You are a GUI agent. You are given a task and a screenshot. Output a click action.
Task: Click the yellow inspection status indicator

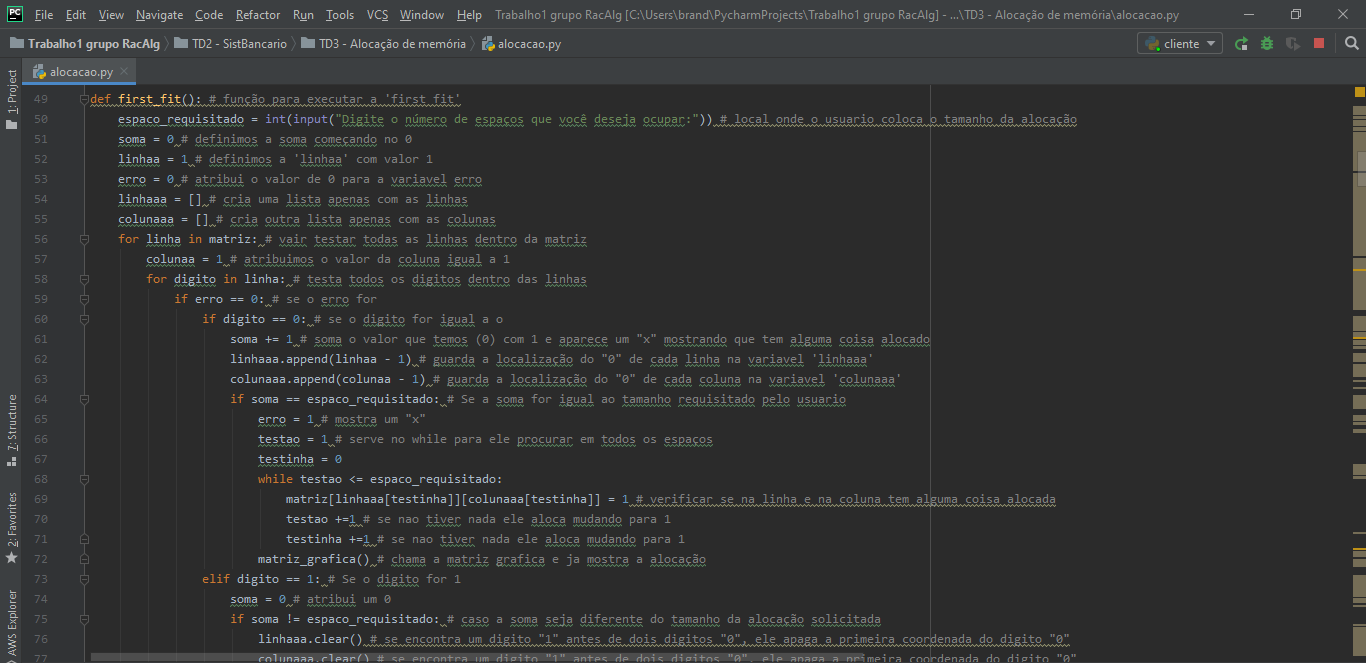[x=1360, y=92]
